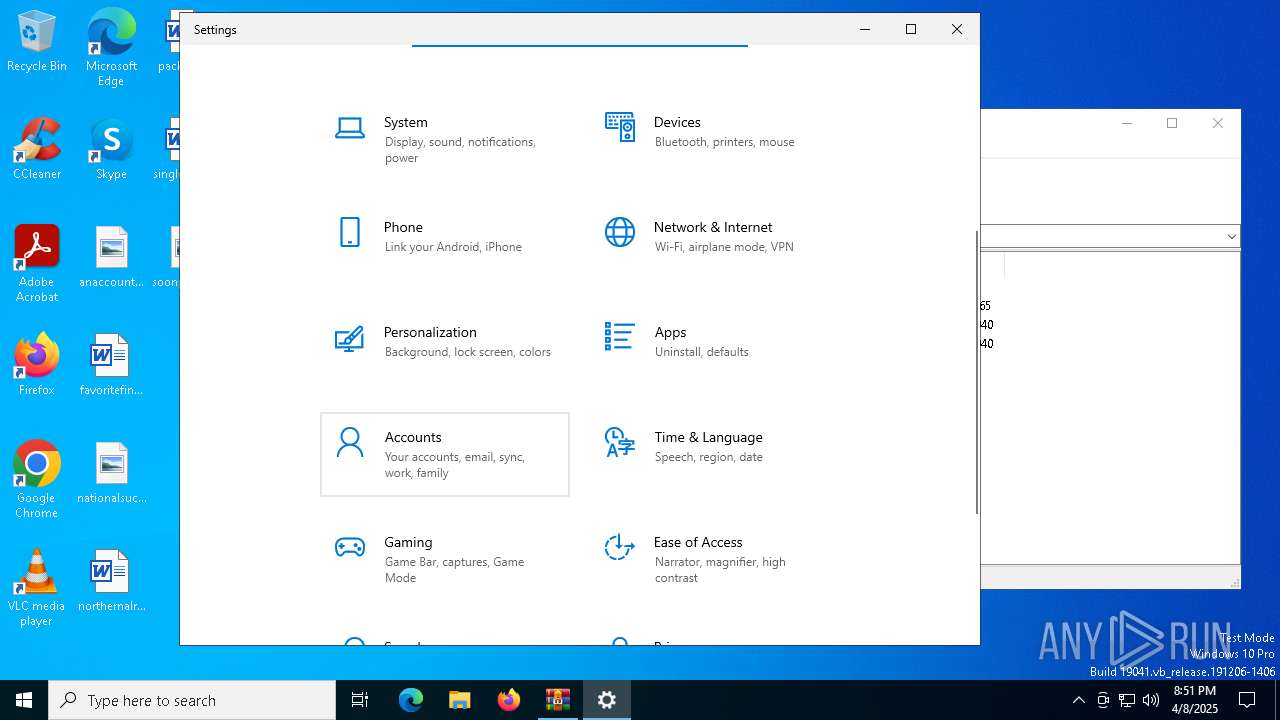Open the notification center
This screenshot has width=1280, height=720.
coord(1247,700)
